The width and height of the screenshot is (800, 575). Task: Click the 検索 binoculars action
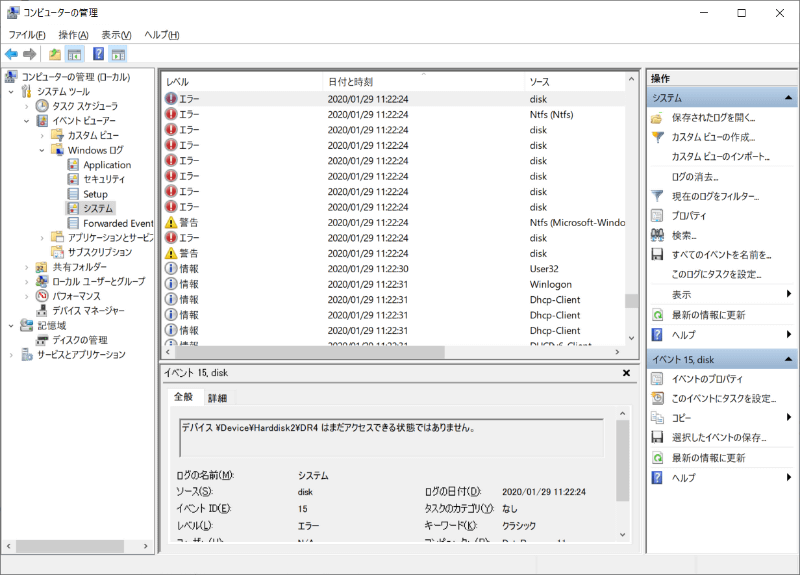684,236
